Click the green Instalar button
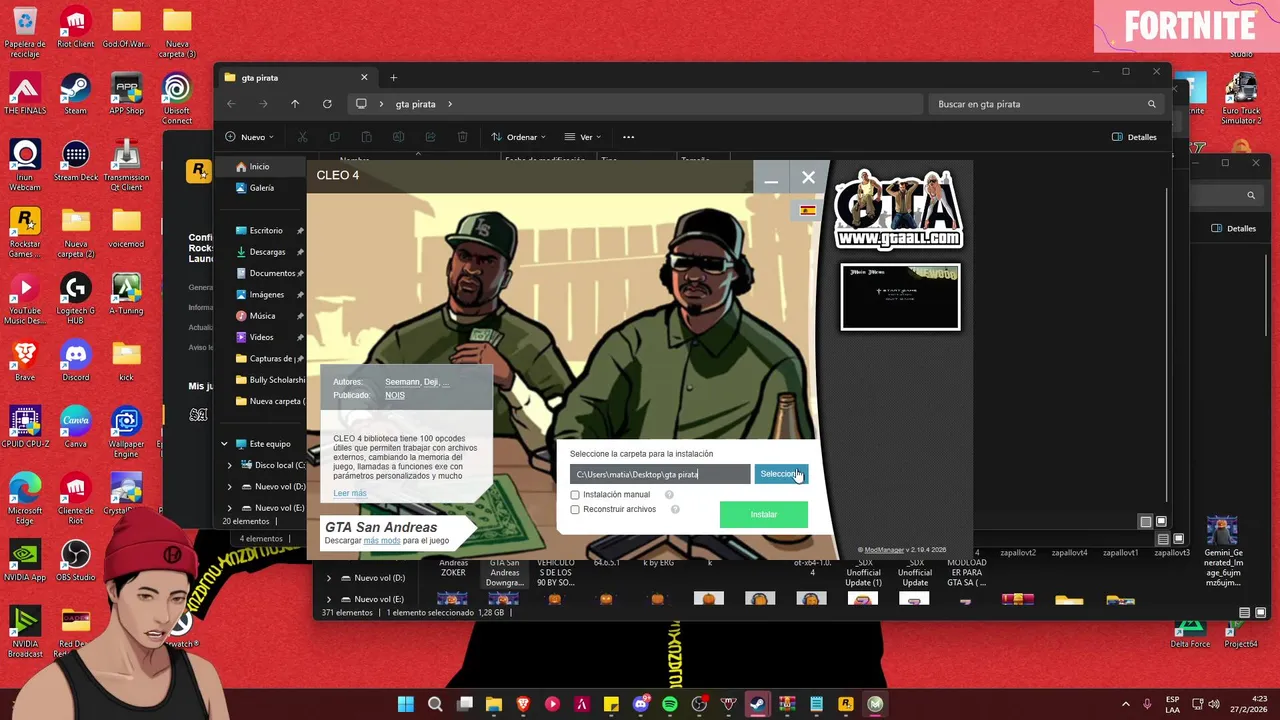Screen dimensions: 1280x720 (x=764, y=514)
